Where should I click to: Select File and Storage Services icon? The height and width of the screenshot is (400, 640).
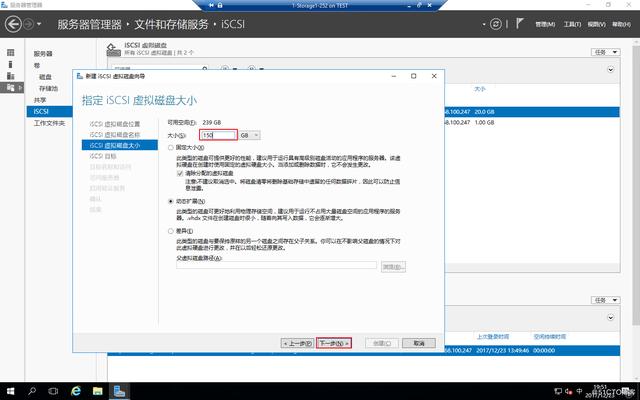(11, 87)
